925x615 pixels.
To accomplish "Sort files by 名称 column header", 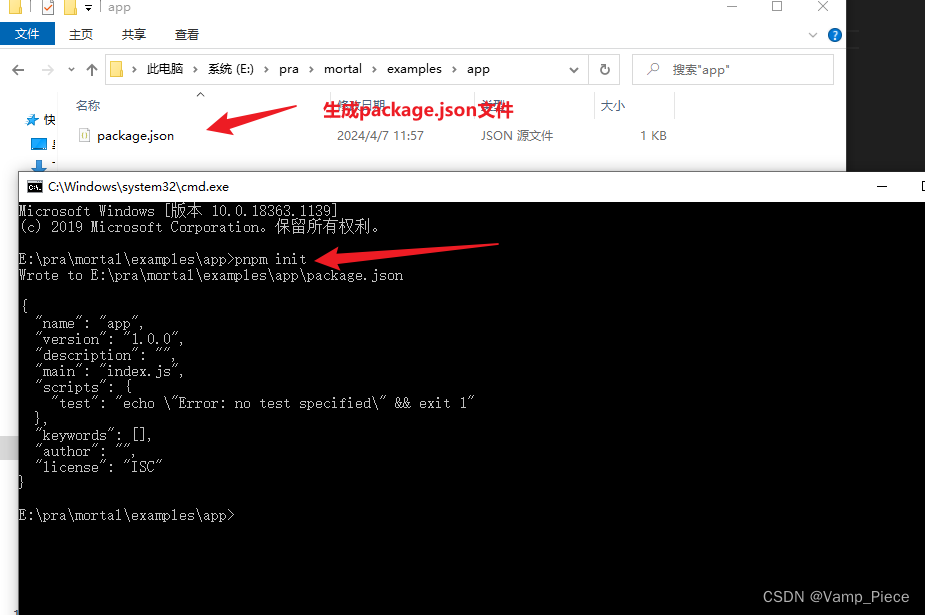I will 88,106.
